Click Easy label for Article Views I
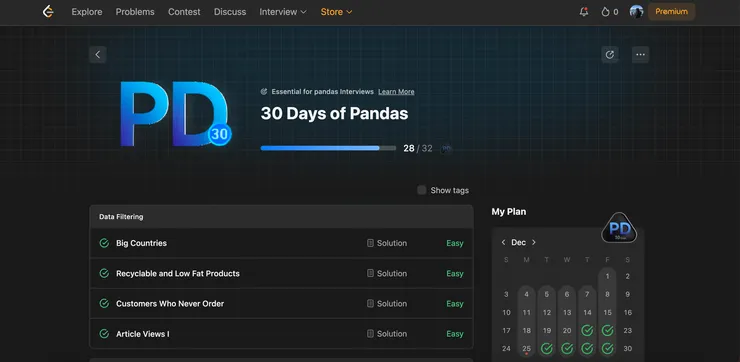The image size is (740, 362). (455, 334)
